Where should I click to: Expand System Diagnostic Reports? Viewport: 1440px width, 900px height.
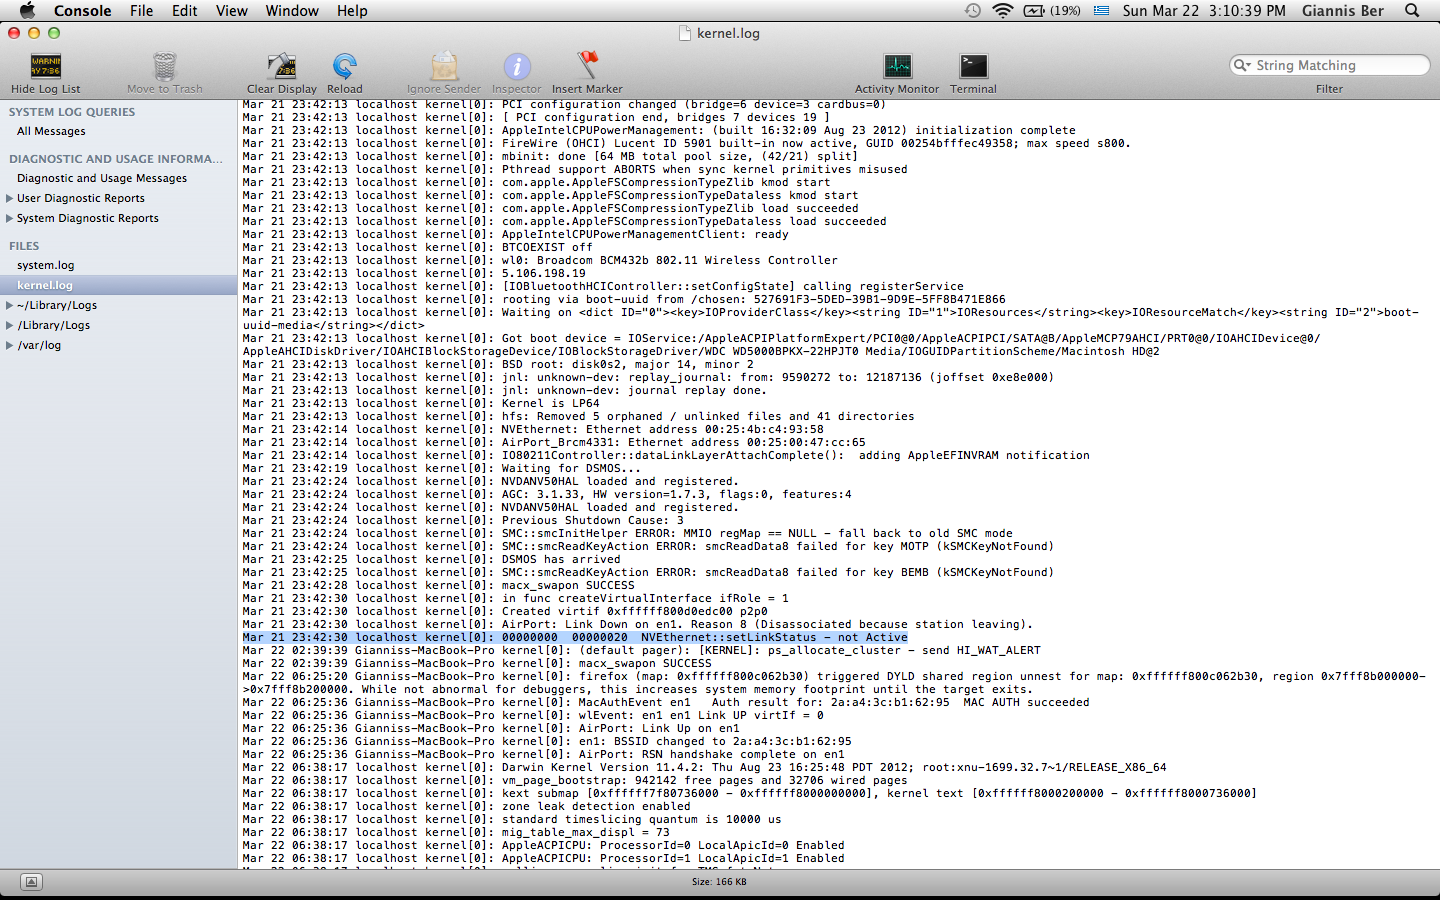[10, 218]
